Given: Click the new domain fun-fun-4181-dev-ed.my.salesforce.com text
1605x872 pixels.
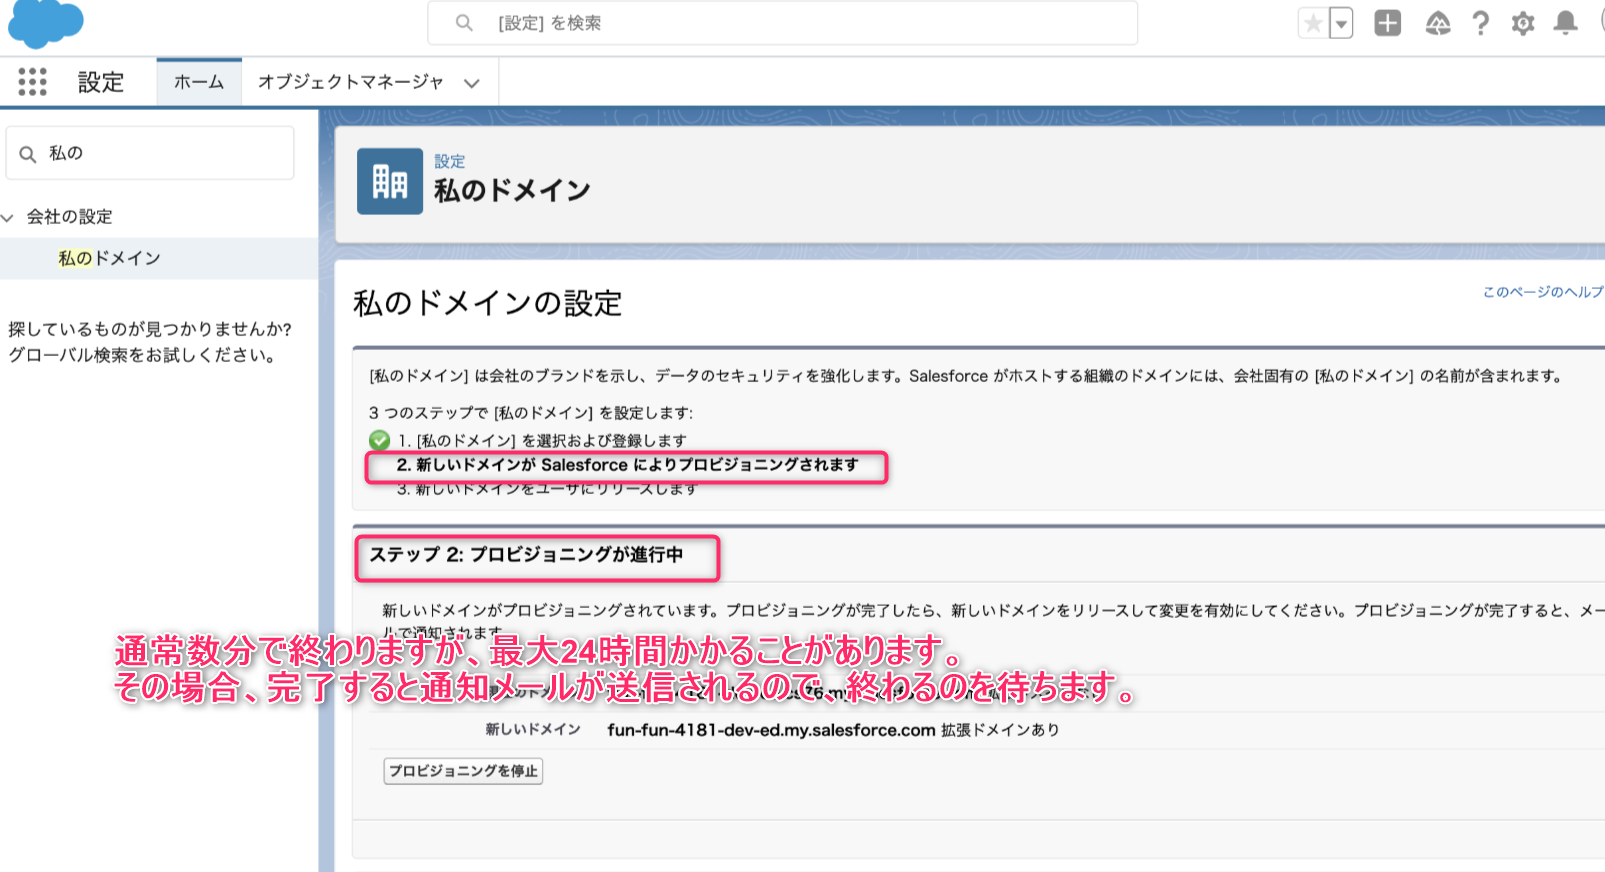Looking at the screenshot, I should tap(771, 730).
